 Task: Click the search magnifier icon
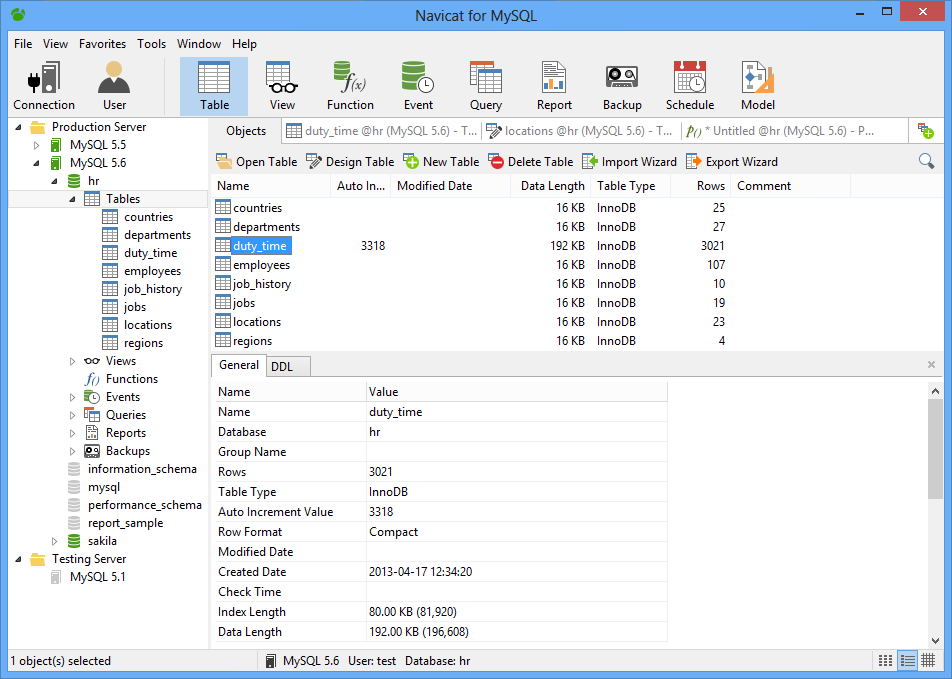click(x=926, y=161)
